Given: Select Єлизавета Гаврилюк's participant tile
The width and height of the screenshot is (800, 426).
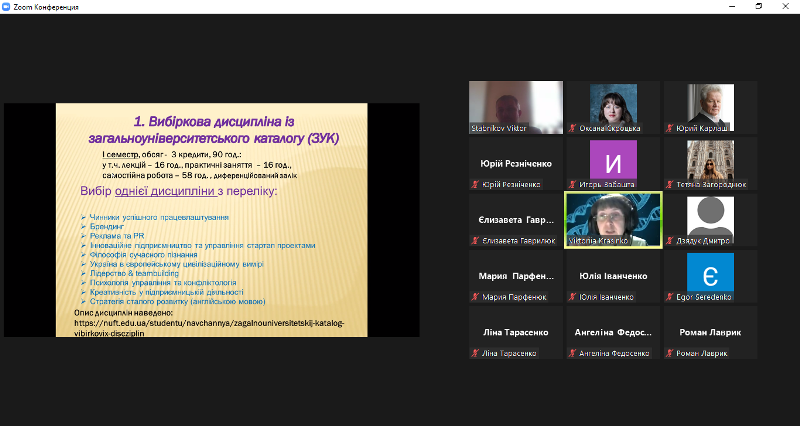Looking at the screenshot, I should pos(516,220).
